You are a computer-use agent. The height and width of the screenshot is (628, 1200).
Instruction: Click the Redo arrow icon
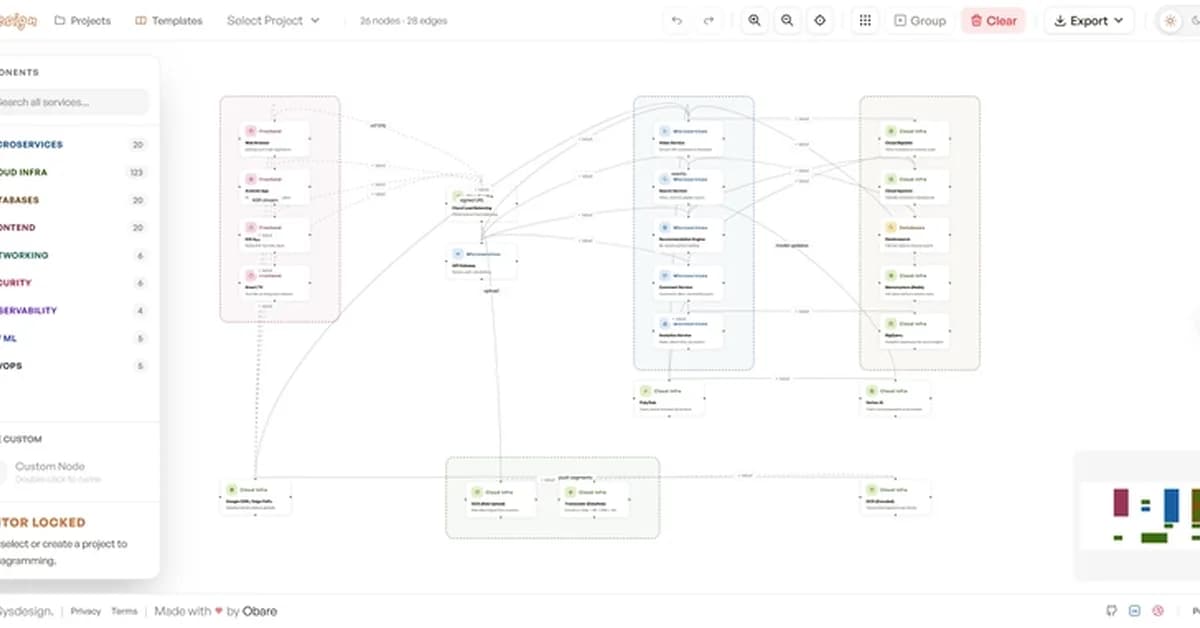click(x=711, y=20)
